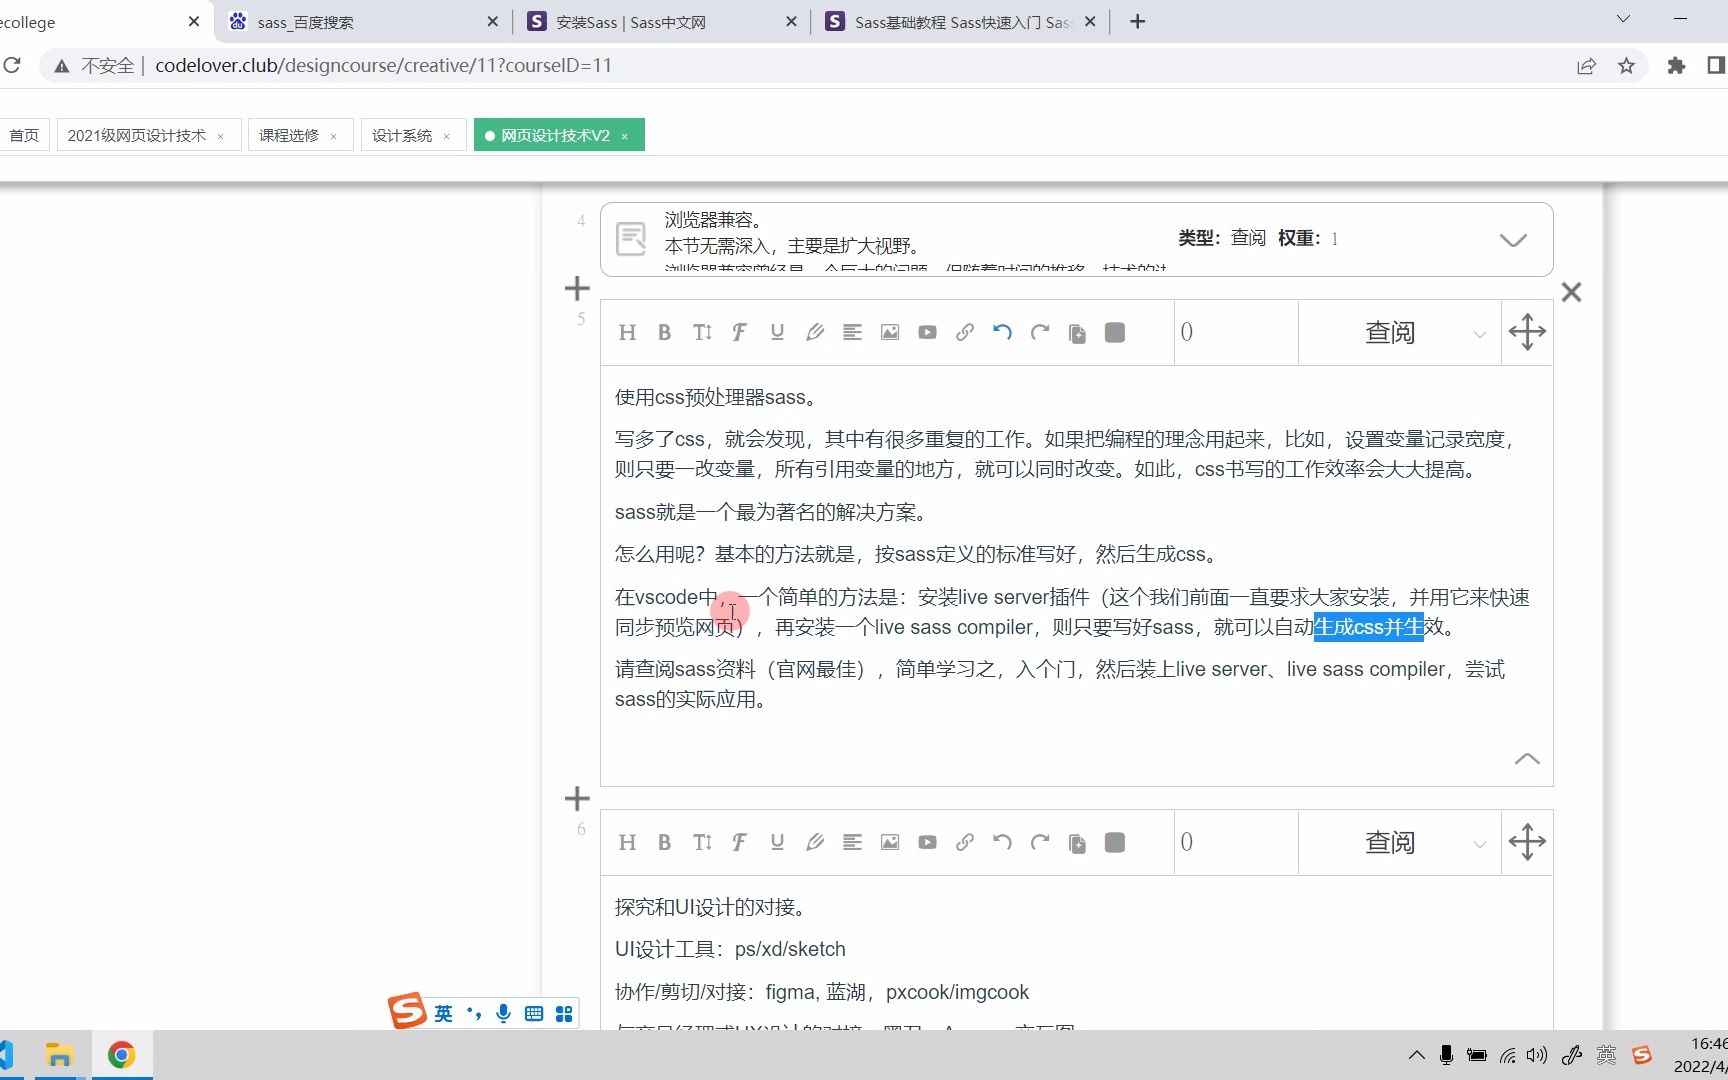Select highlighter pen tool in block 5
Viewport: 1728px width, 1080px height.
[815, 333]
